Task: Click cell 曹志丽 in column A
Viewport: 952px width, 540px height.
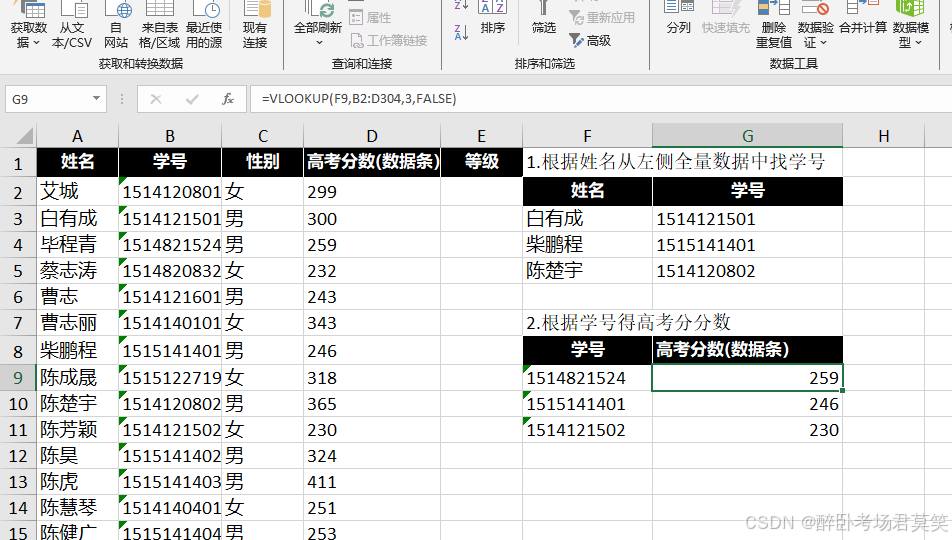Action: 77,323
